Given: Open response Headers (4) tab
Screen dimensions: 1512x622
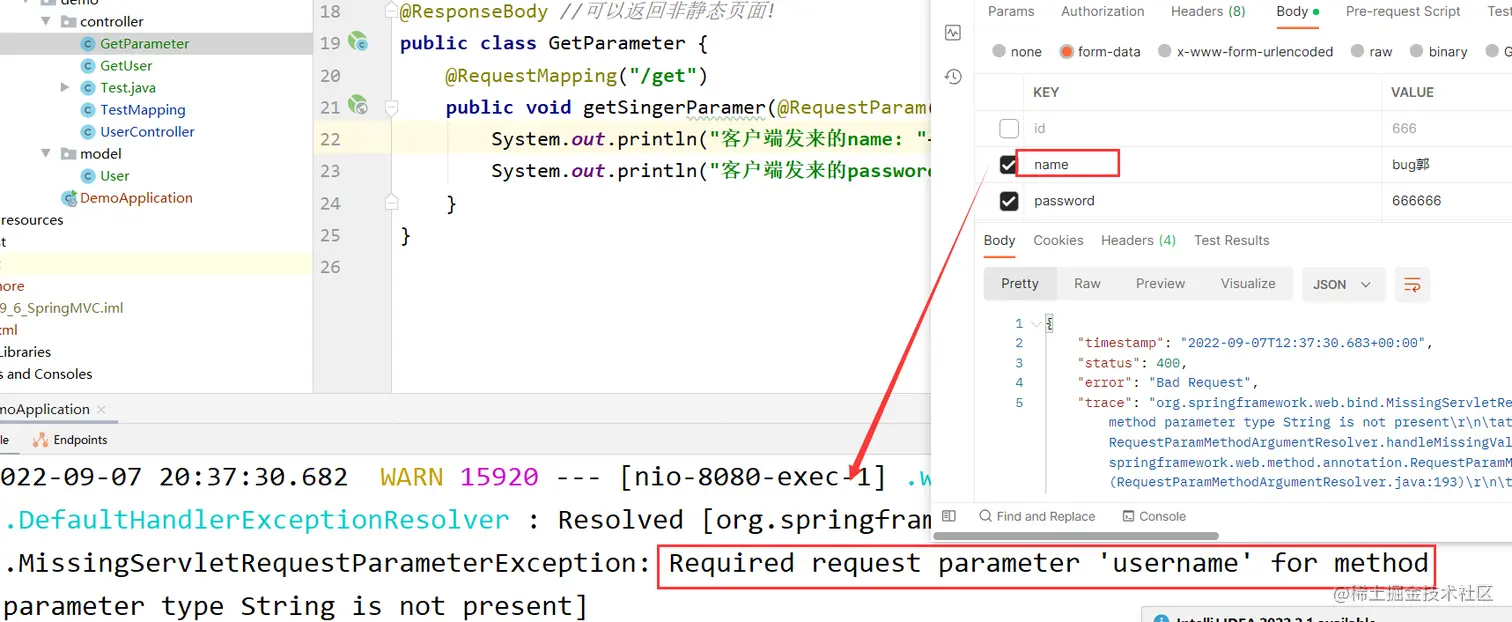Looking at the screenshot, I should 1138,240.
